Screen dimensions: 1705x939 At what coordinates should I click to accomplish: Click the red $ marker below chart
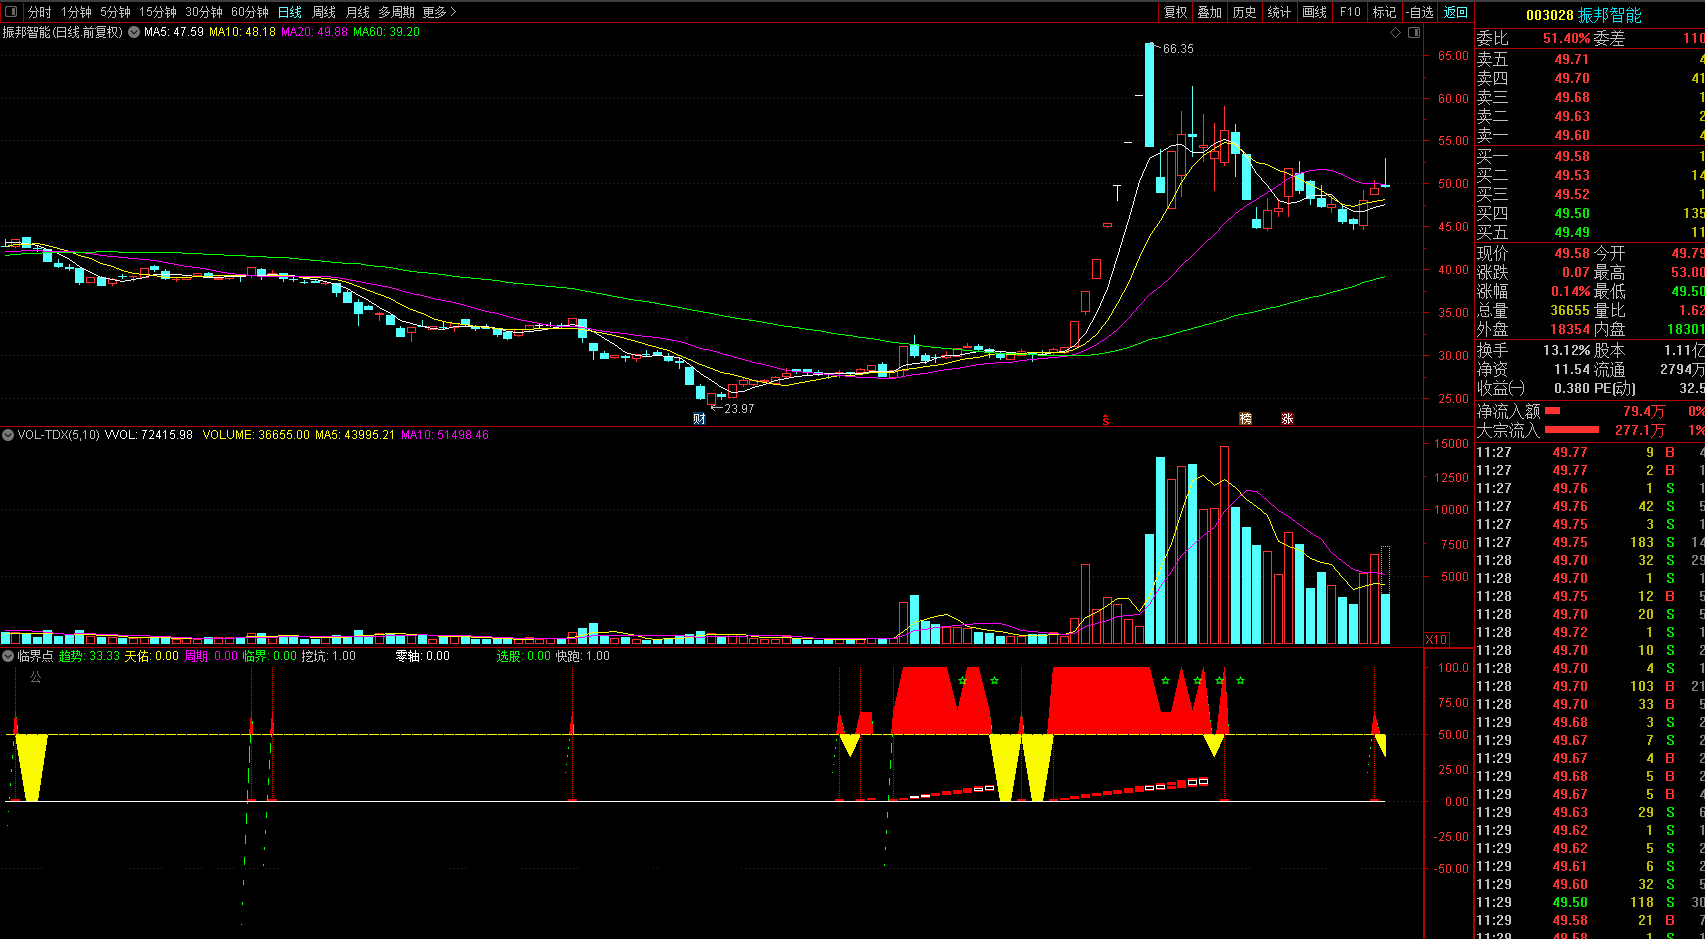tap(1105, 420)
